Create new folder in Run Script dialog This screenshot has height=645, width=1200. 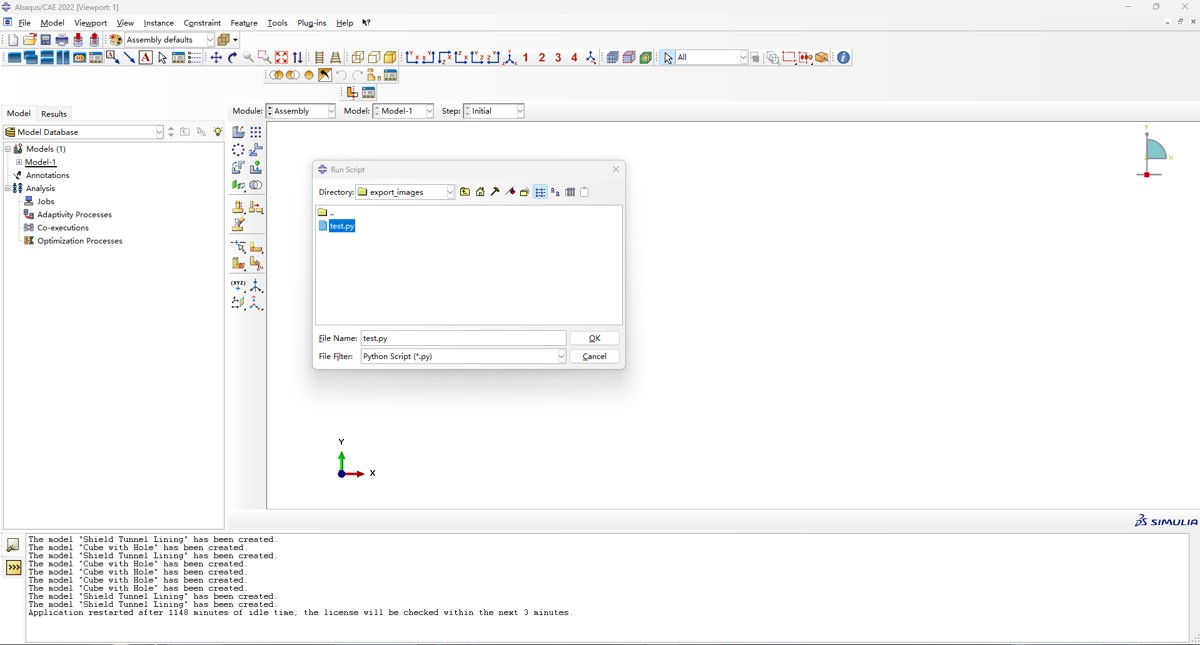pos(524,192)
